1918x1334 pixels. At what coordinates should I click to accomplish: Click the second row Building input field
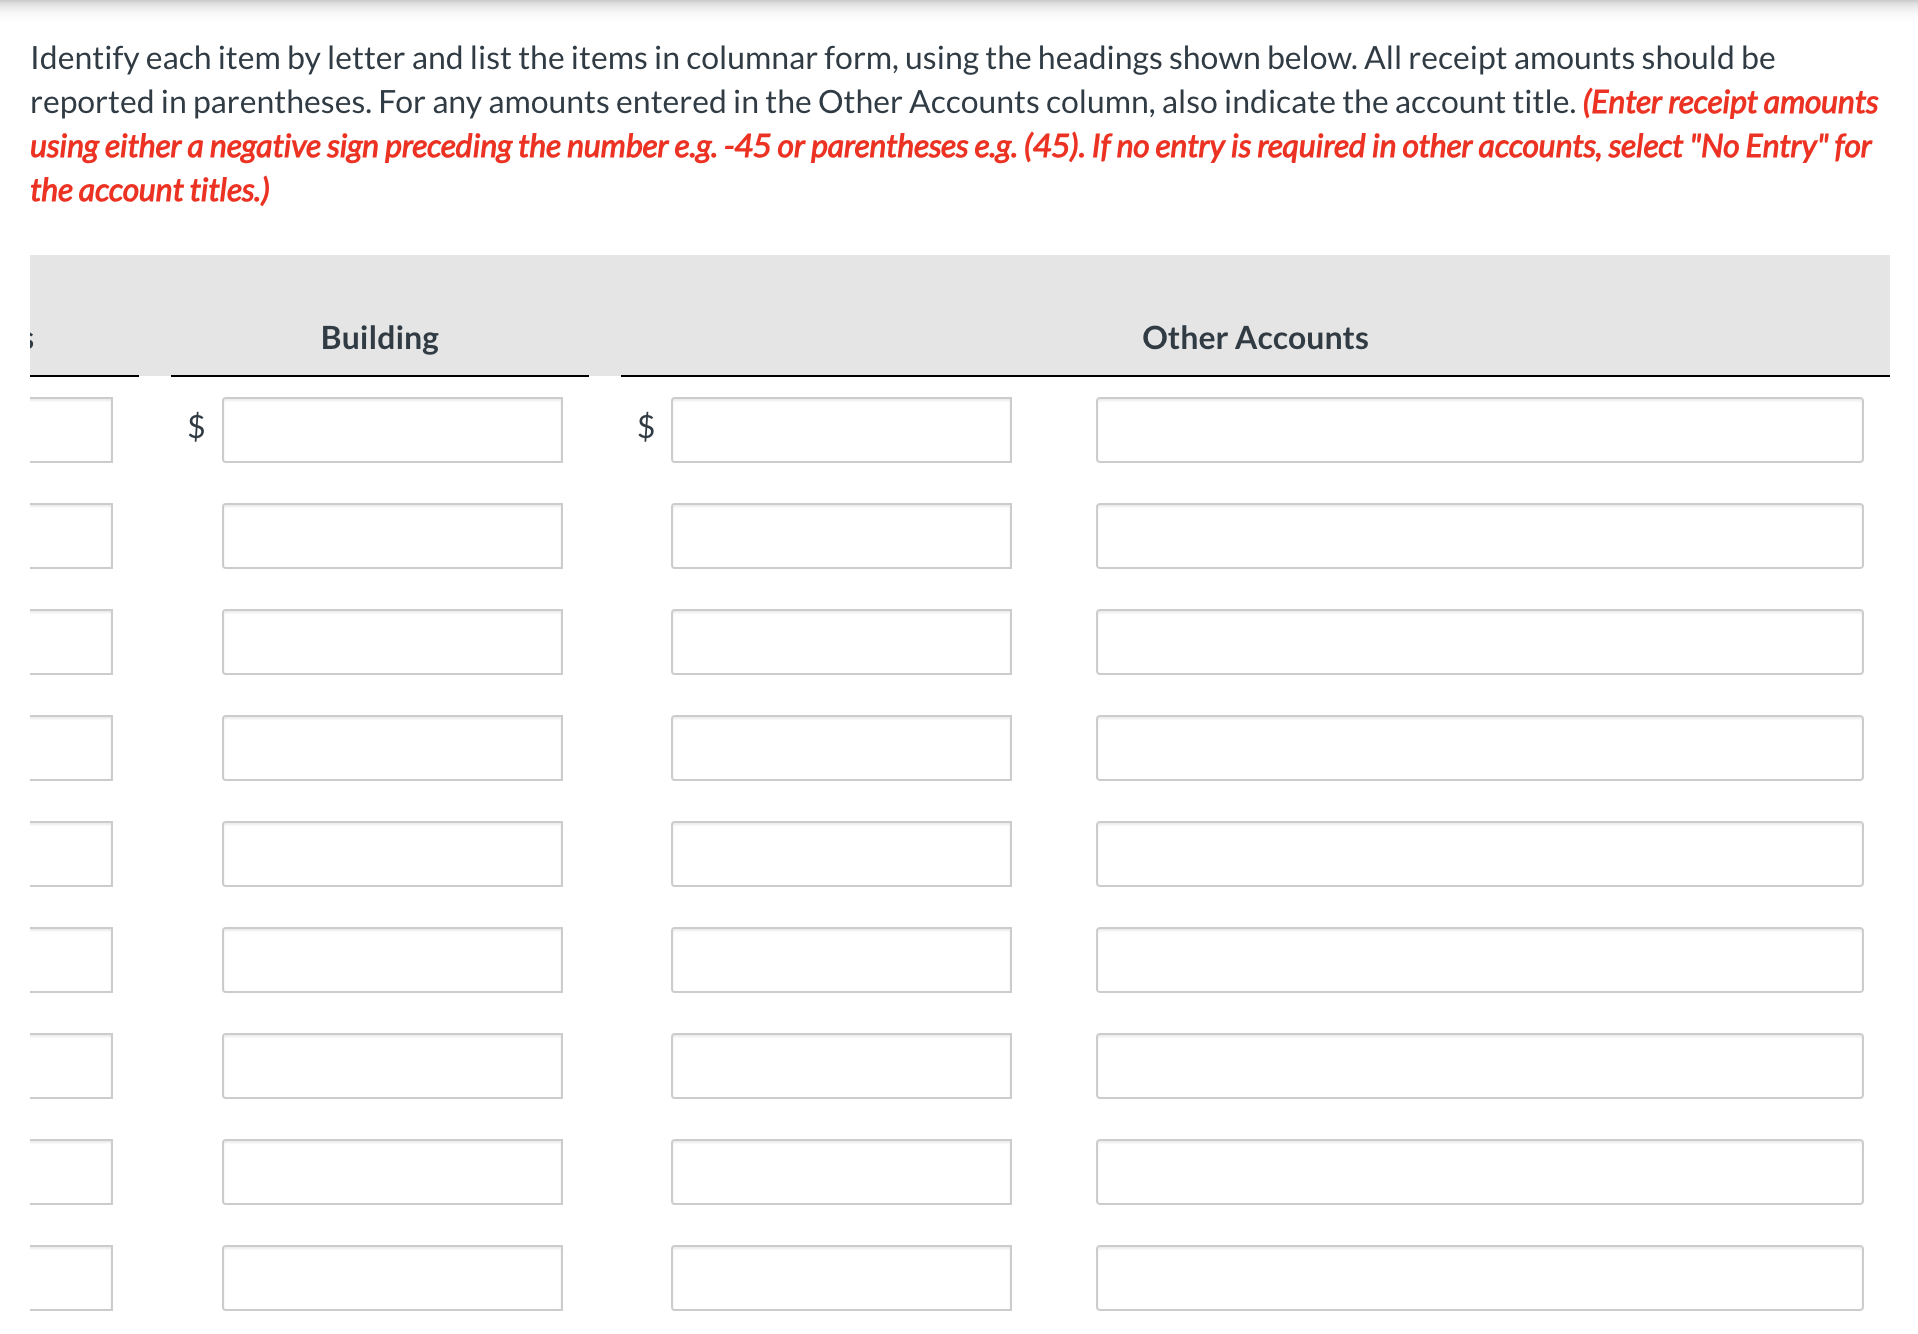click(392, 535)
